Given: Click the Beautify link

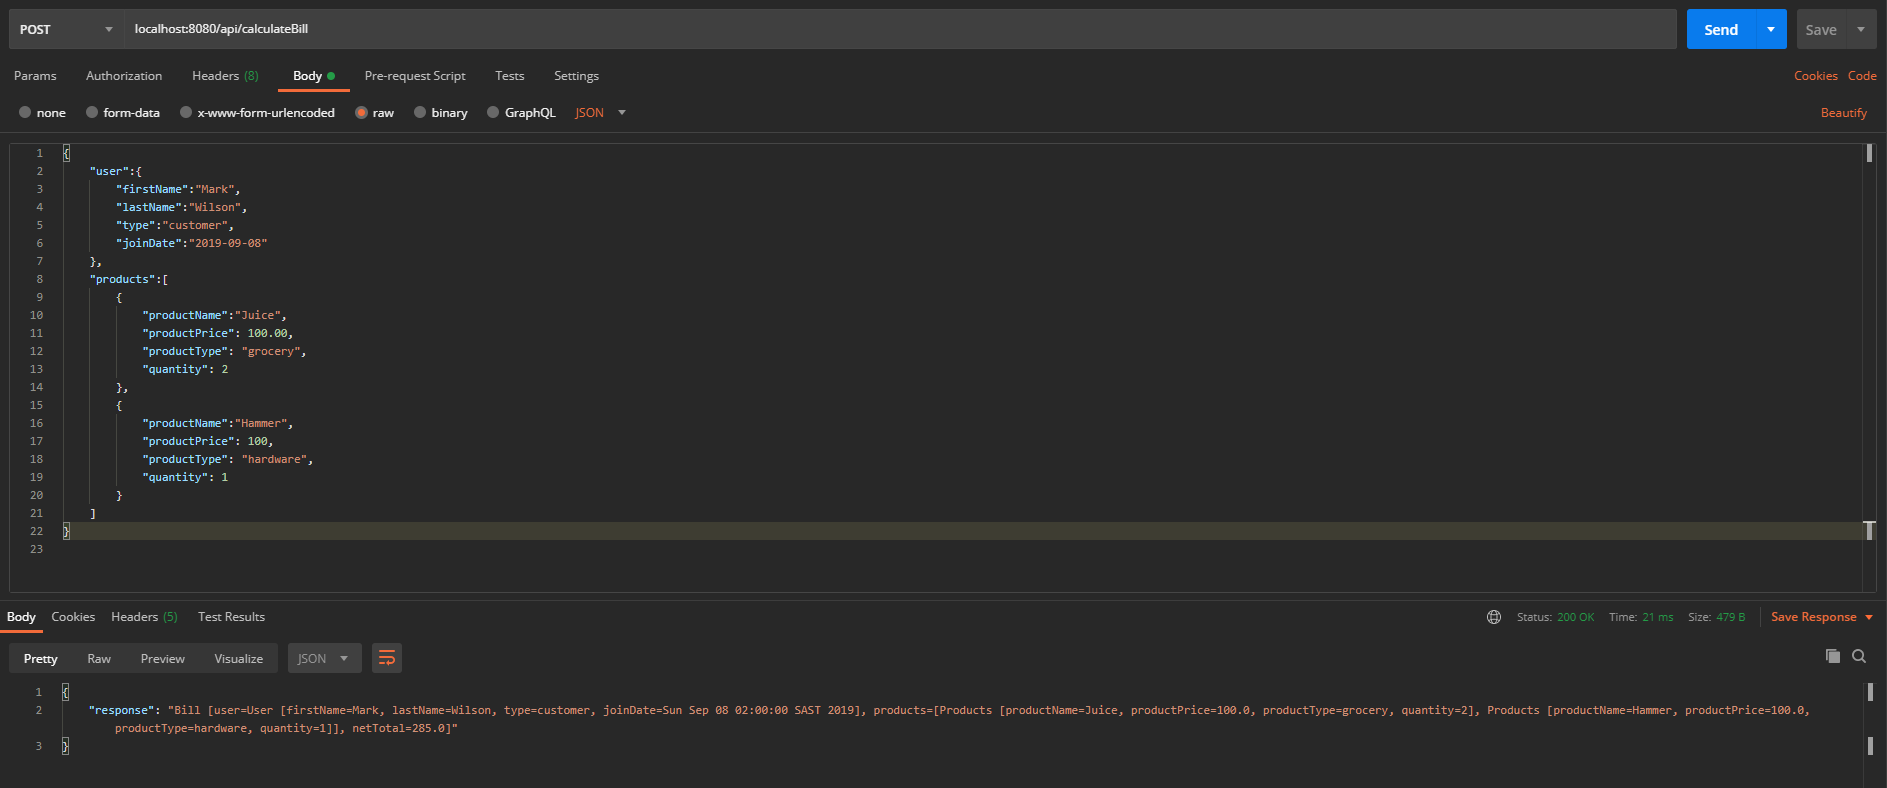Looking at the screenshot, I should click(x=1843, y=113).
